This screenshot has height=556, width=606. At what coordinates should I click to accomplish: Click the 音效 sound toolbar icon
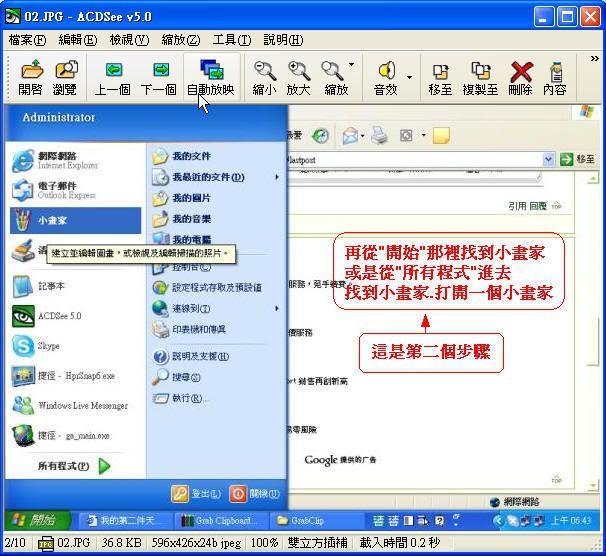[x=386, y=77]
